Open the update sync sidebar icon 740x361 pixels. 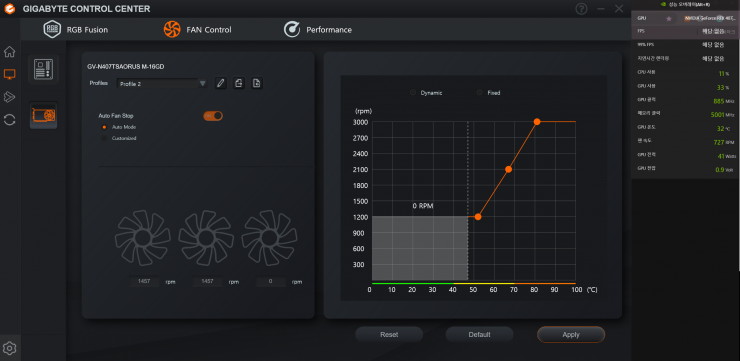(9, 119)
